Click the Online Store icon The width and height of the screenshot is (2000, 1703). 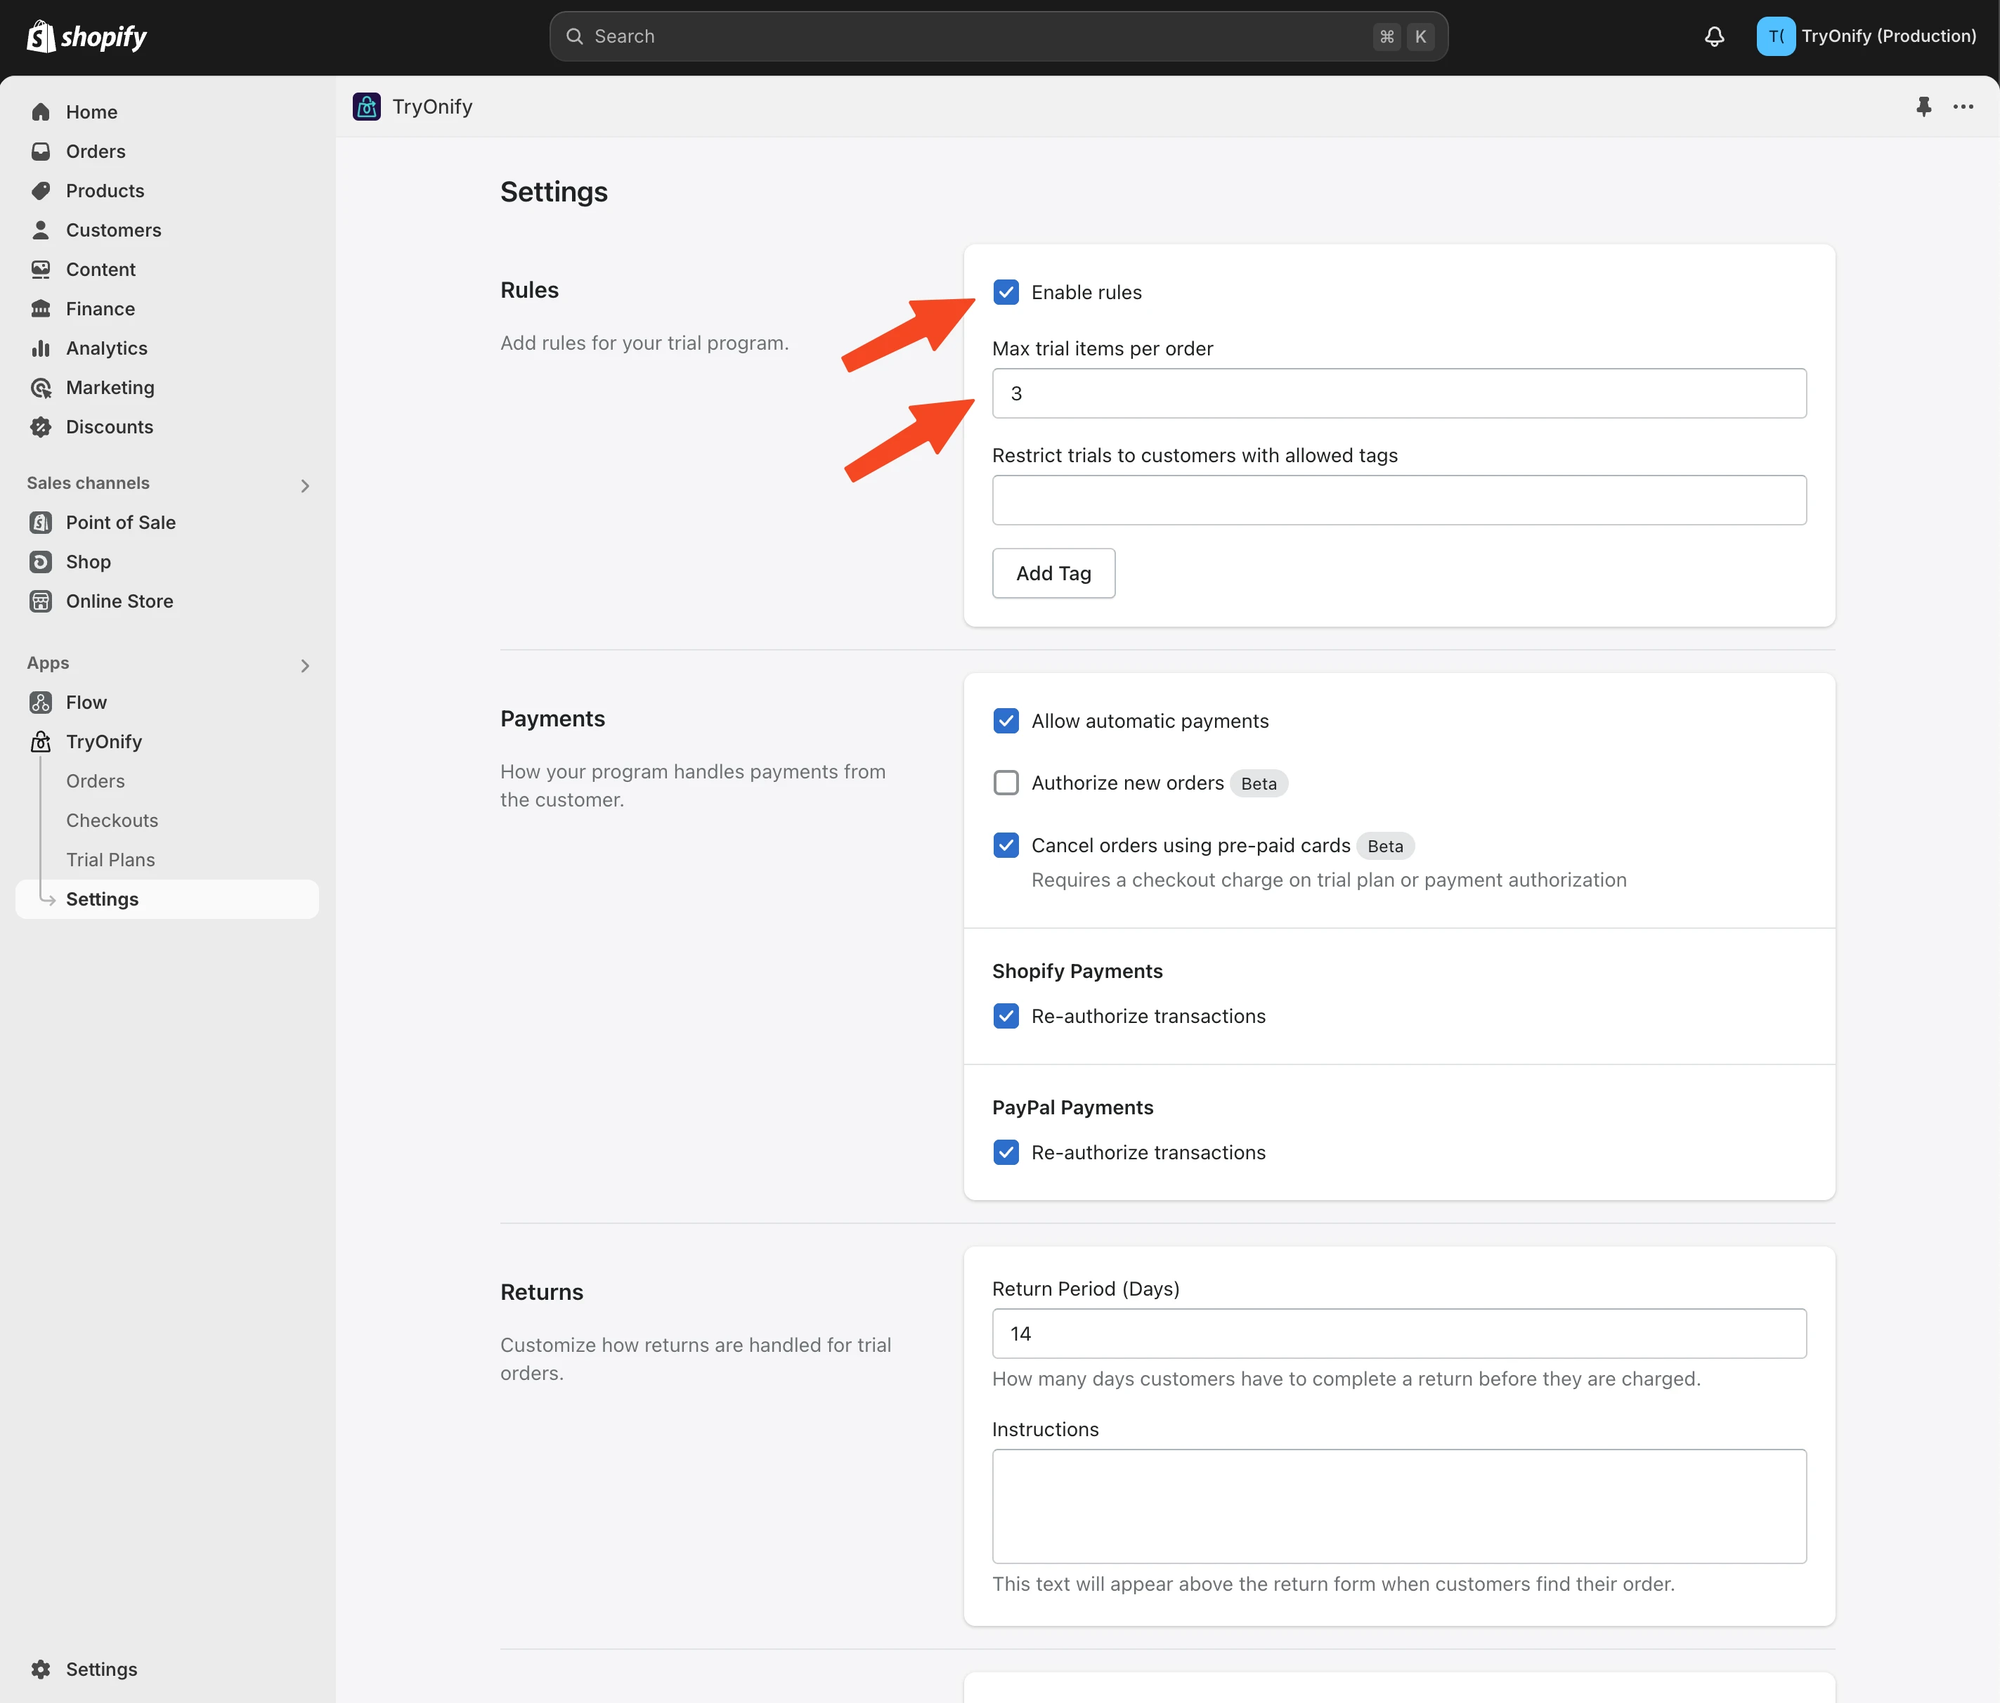pyautogui.click(x=41, y=601)
